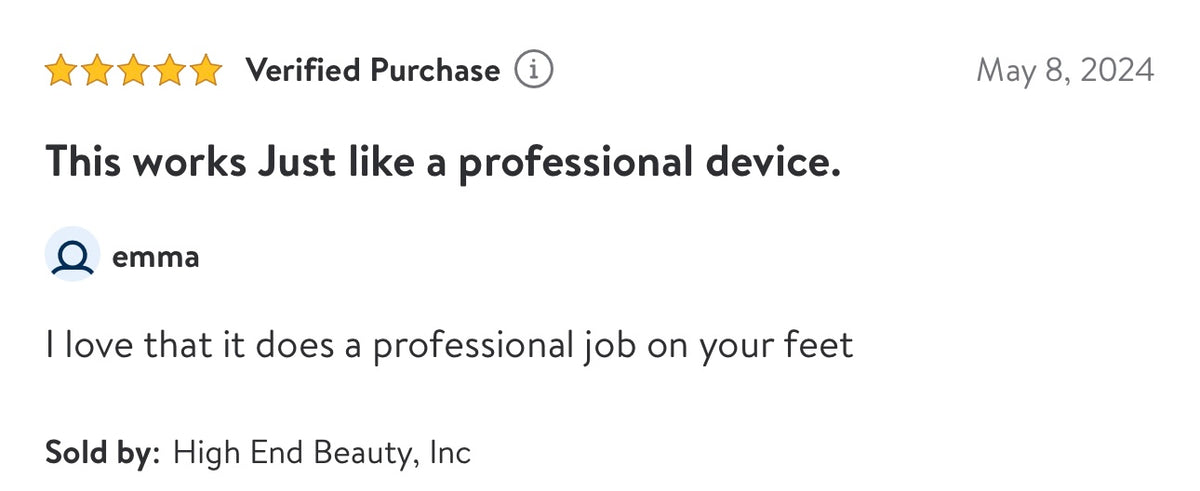The image size is (1200, 491).
Task: Select the fifth and last rating star
Action: click(205, 71)
